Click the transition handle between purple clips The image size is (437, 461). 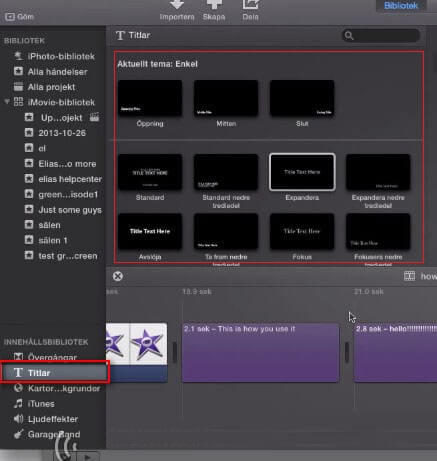pyautogui.click(x=347, y=352)
